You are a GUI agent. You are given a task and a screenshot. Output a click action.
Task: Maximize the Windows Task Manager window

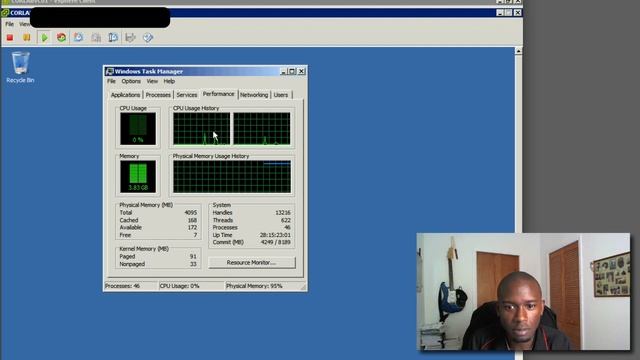click(292, 71)
